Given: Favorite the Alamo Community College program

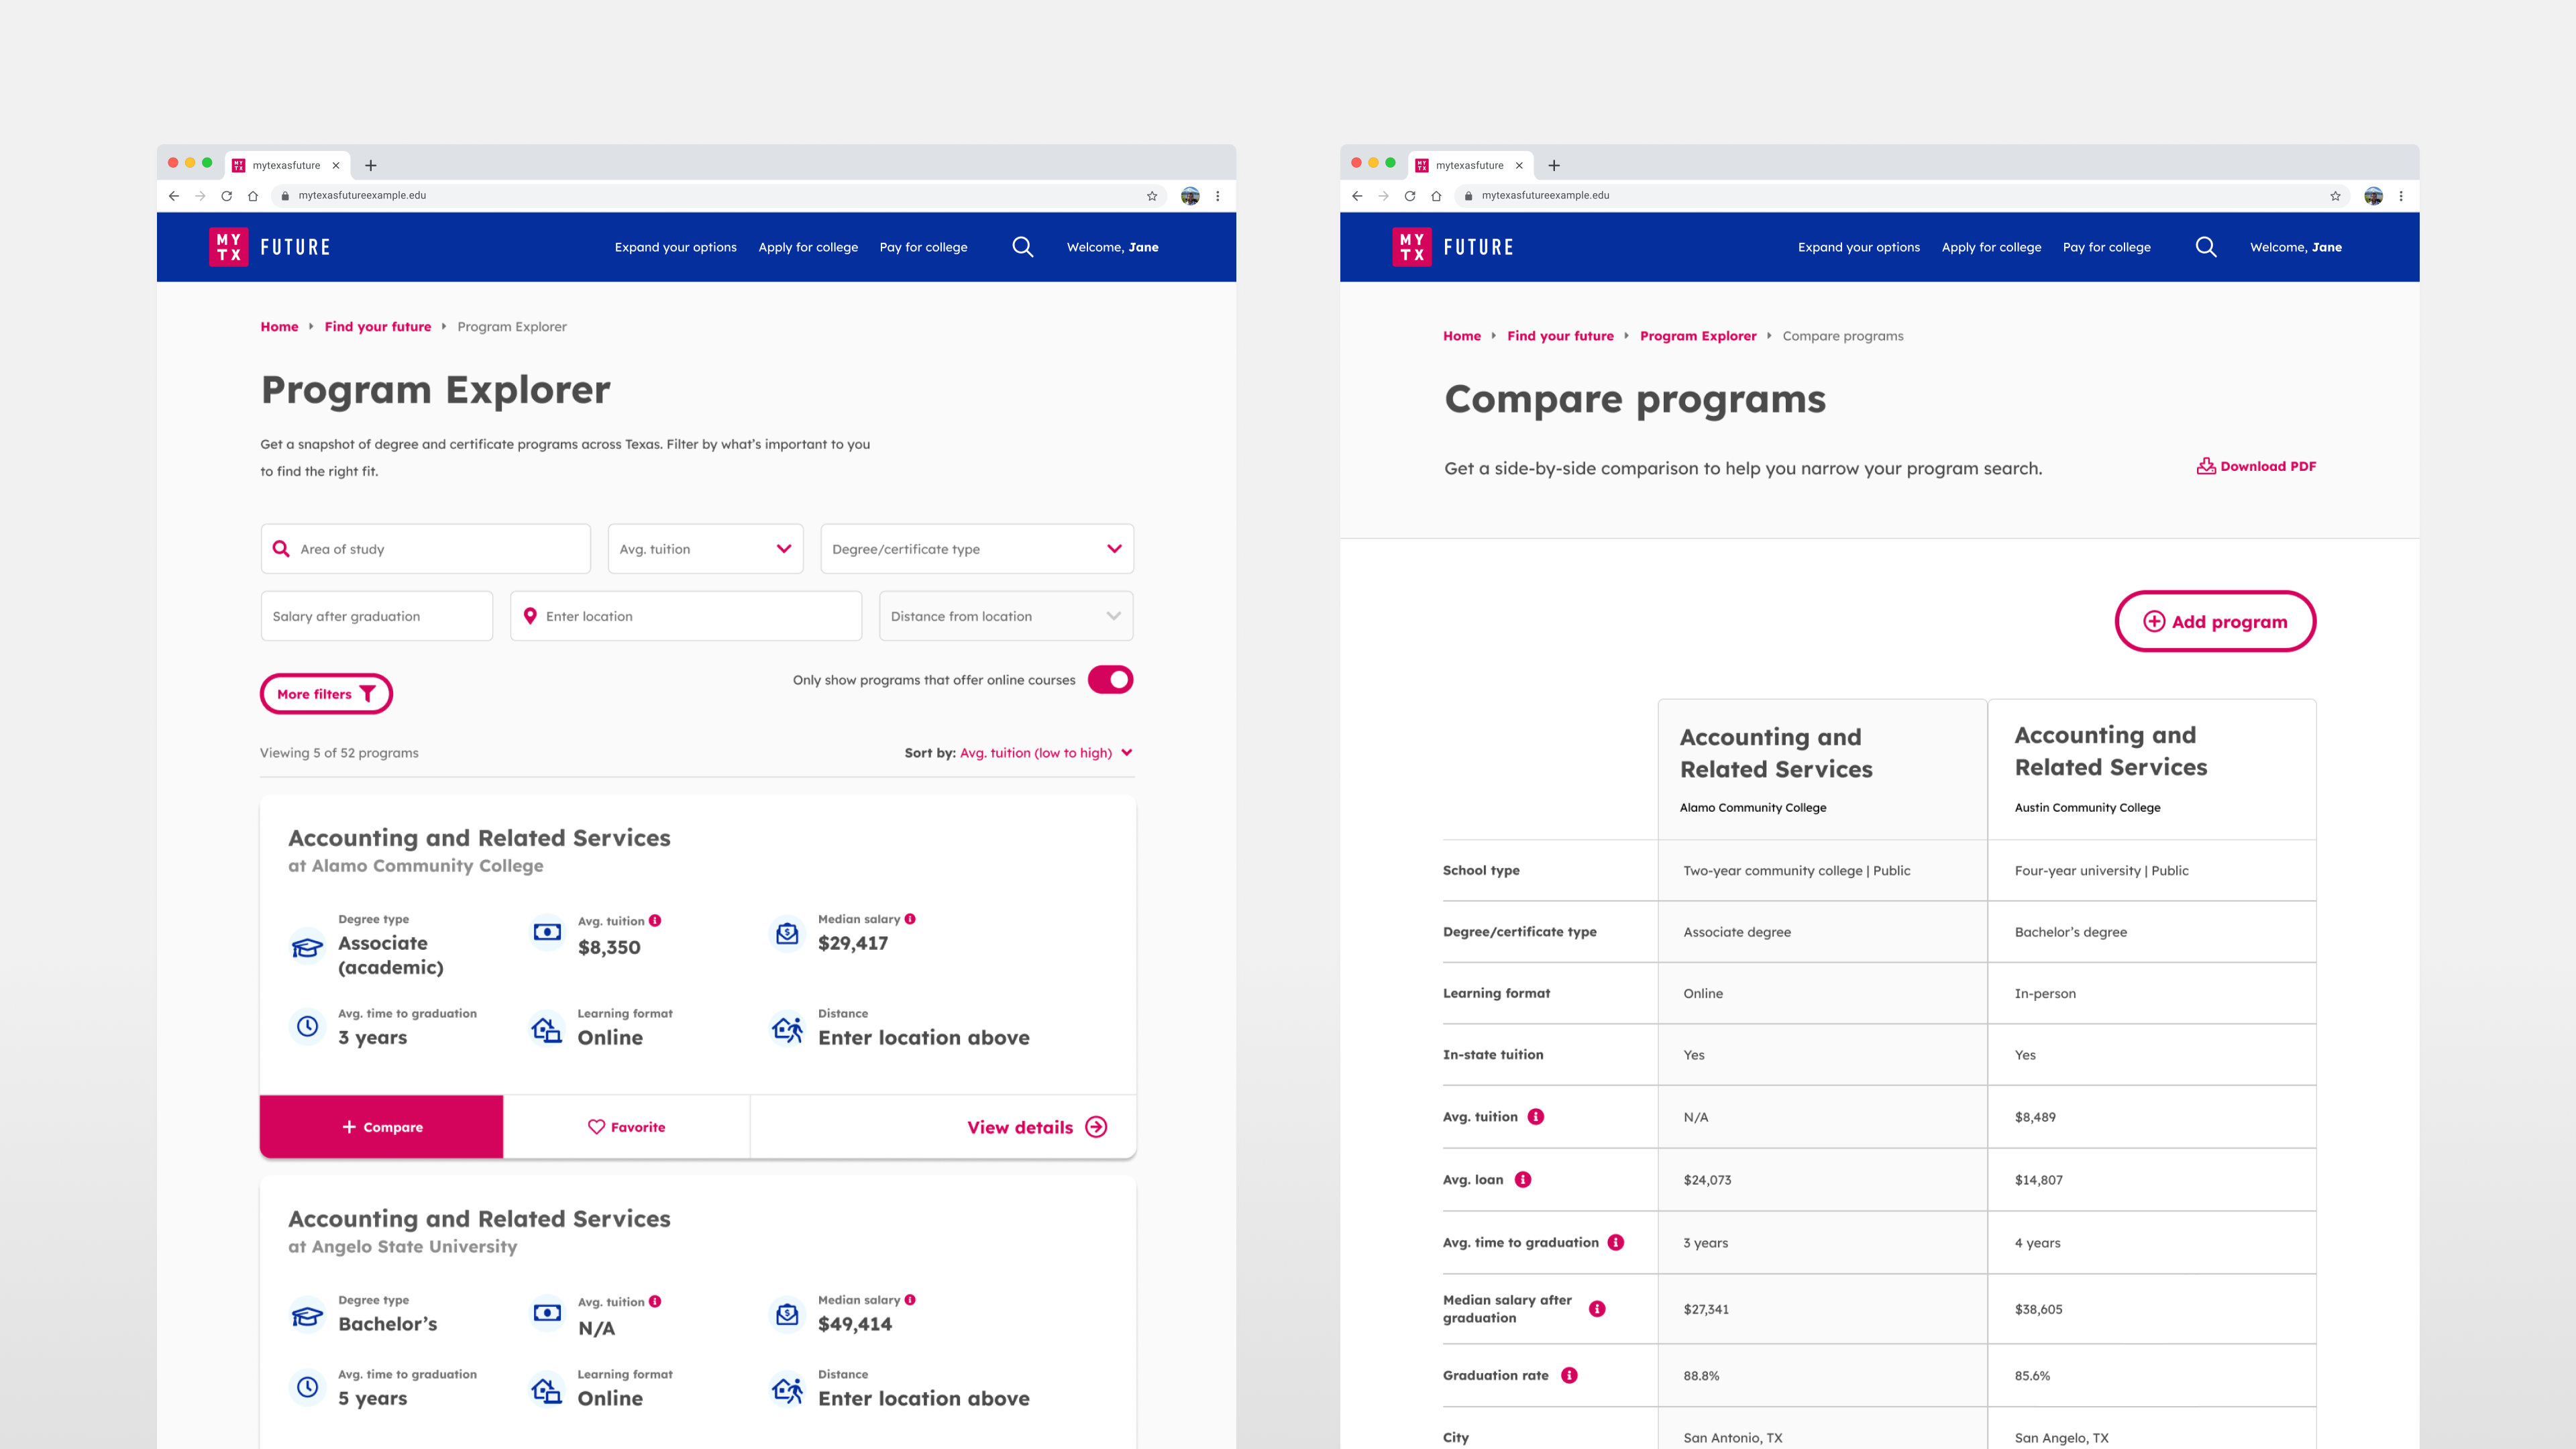Looking at the screenshot, I should click(x=626, y=1127).
